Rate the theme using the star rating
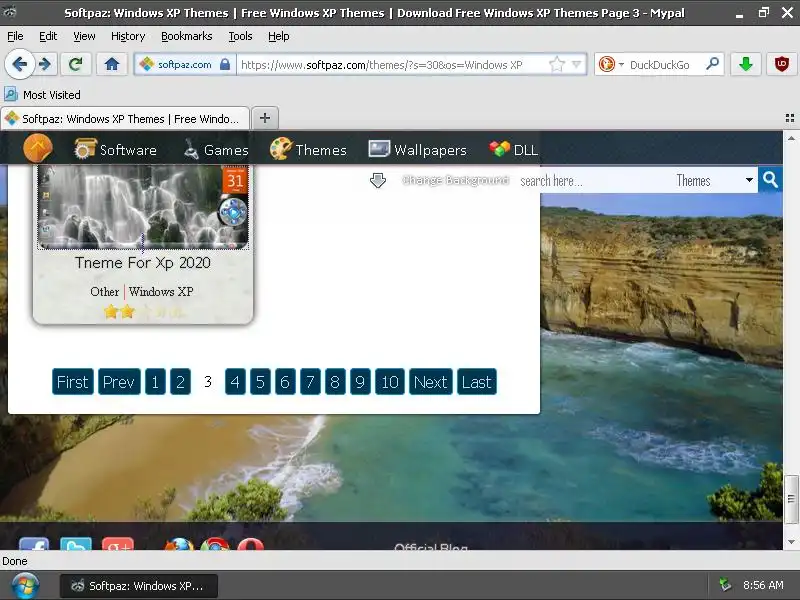The width and height of the screenshot is (800, 600). (144, 311)
